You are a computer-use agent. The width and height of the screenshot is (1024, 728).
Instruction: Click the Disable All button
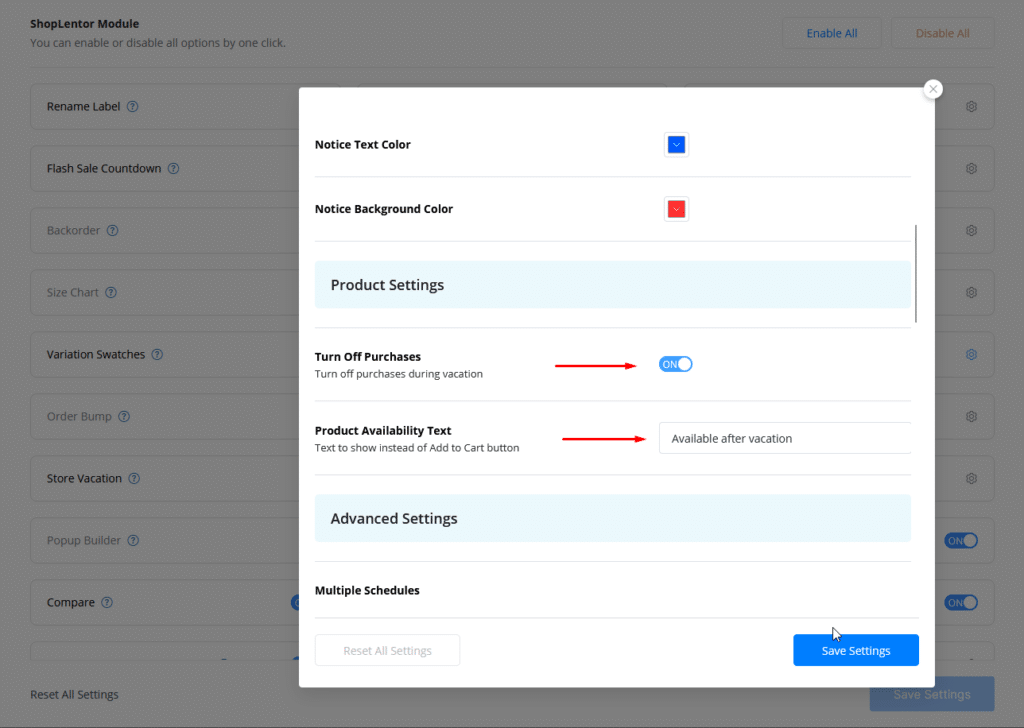pyautogui.click(x=942, y=33)
